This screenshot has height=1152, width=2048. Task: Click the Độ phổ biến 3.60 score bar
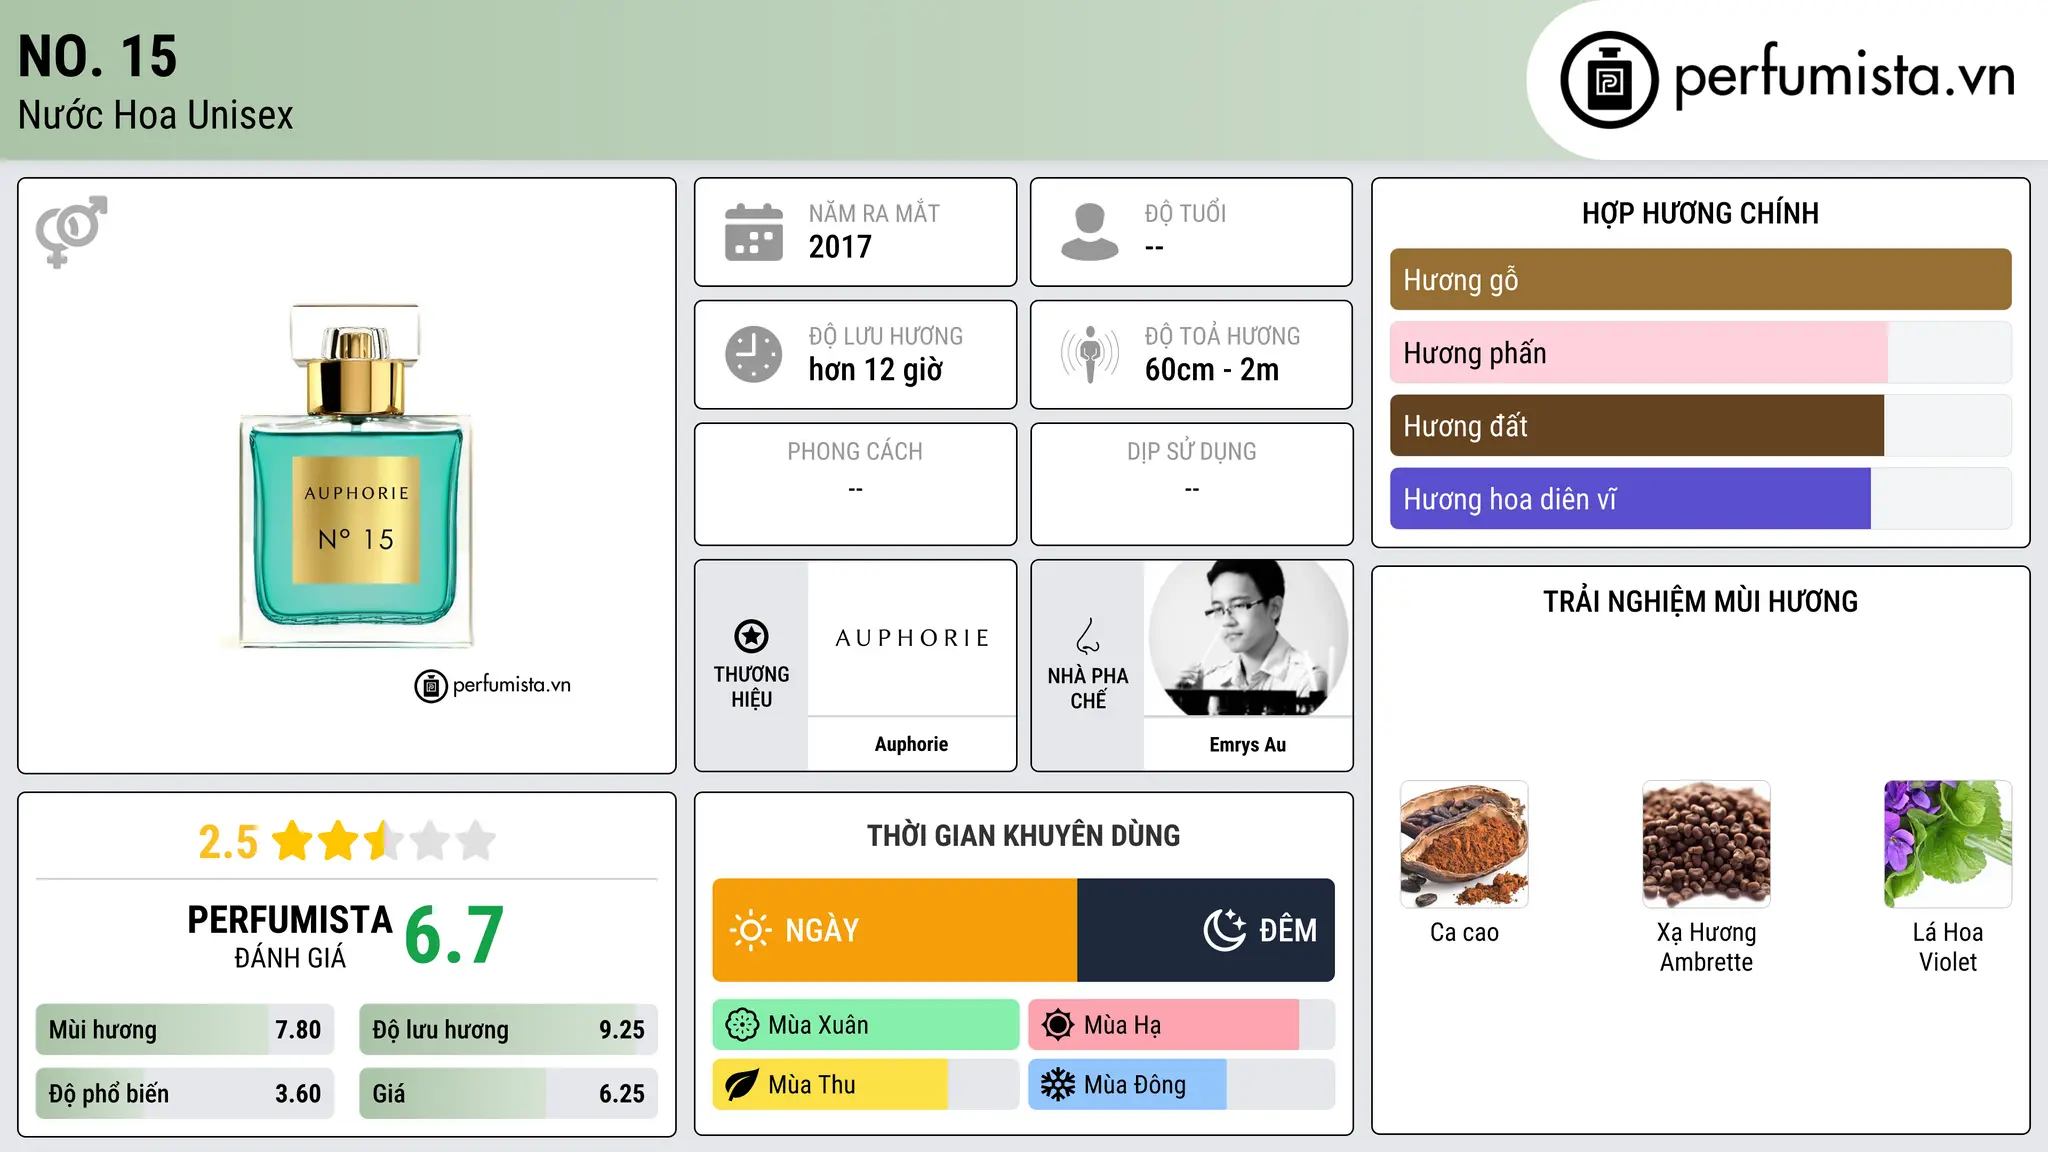click(x=185, y=1094)
